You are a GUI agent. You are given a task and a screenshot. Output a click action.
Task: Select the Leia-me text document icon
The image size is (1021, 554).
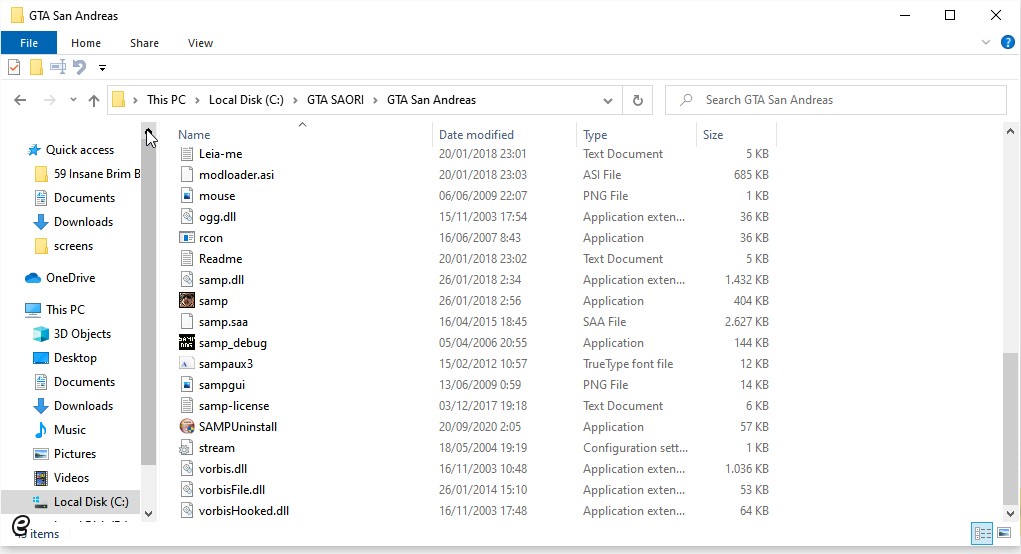[187, 154]
